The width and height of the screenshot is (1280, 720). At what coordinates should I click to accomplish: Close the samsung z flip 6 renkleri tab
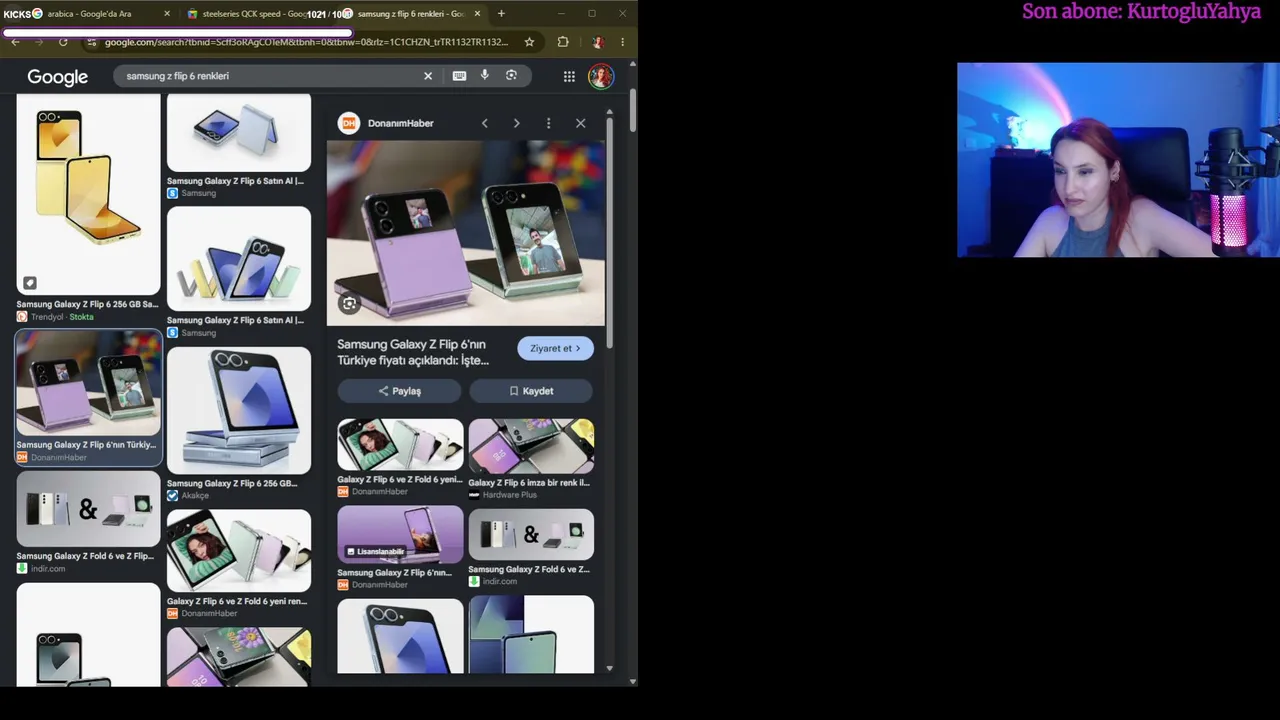point(477,14)
